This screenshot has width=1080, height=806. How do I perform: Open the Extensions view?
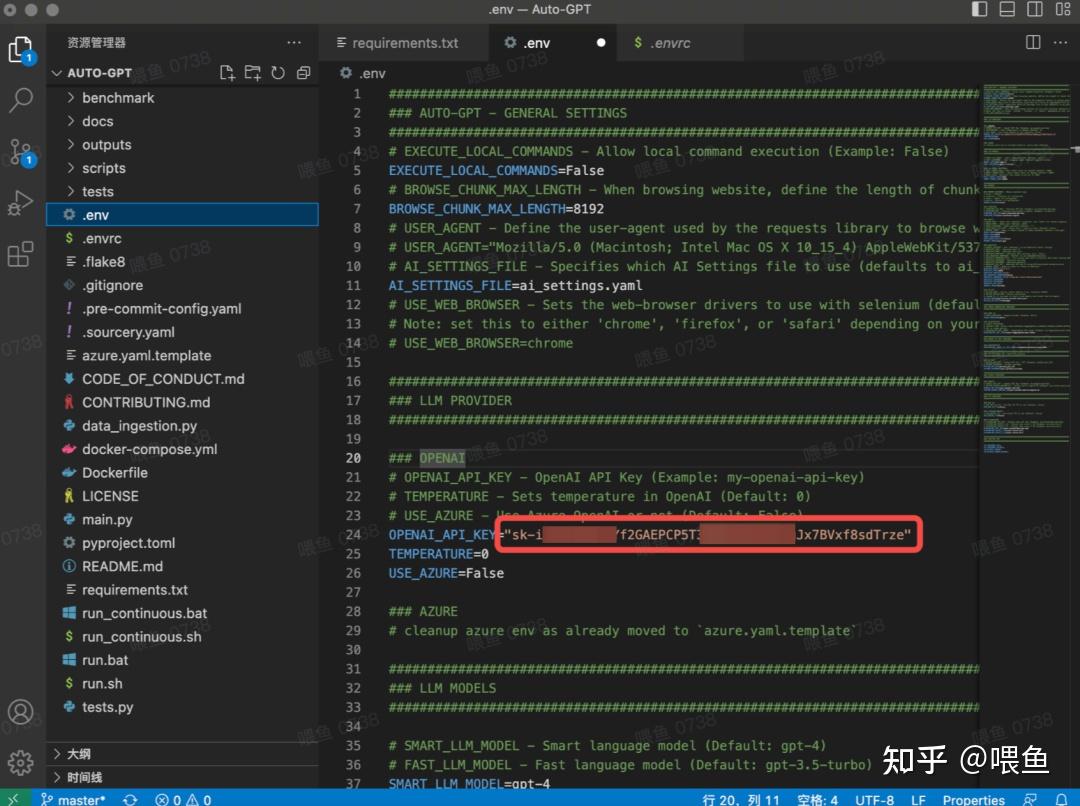pos(21,255)
